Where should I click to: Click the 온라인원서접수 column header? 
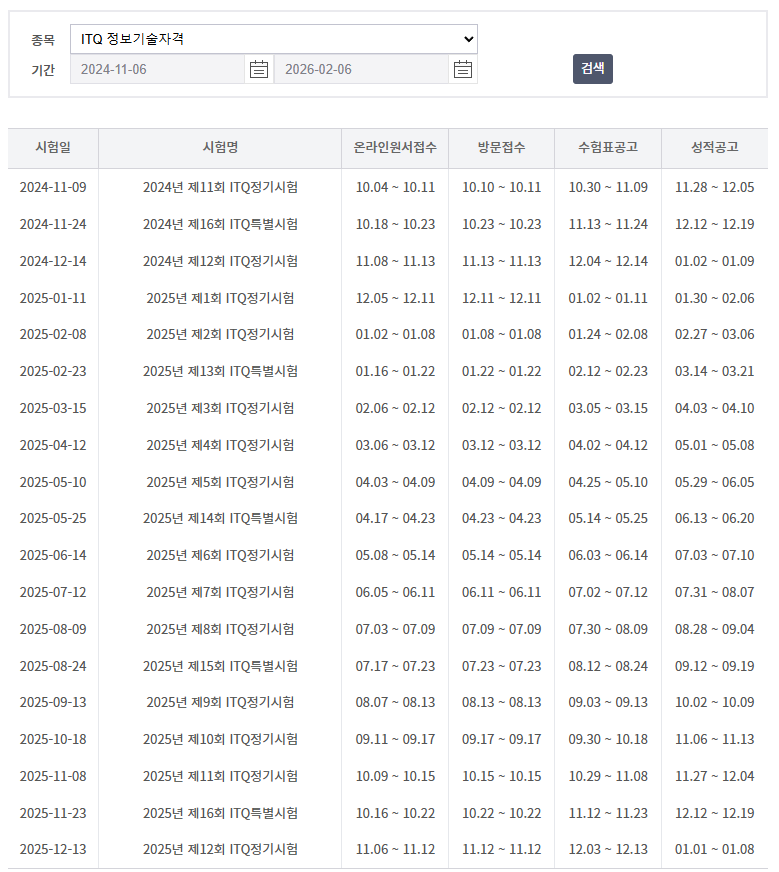pos(395,147)
